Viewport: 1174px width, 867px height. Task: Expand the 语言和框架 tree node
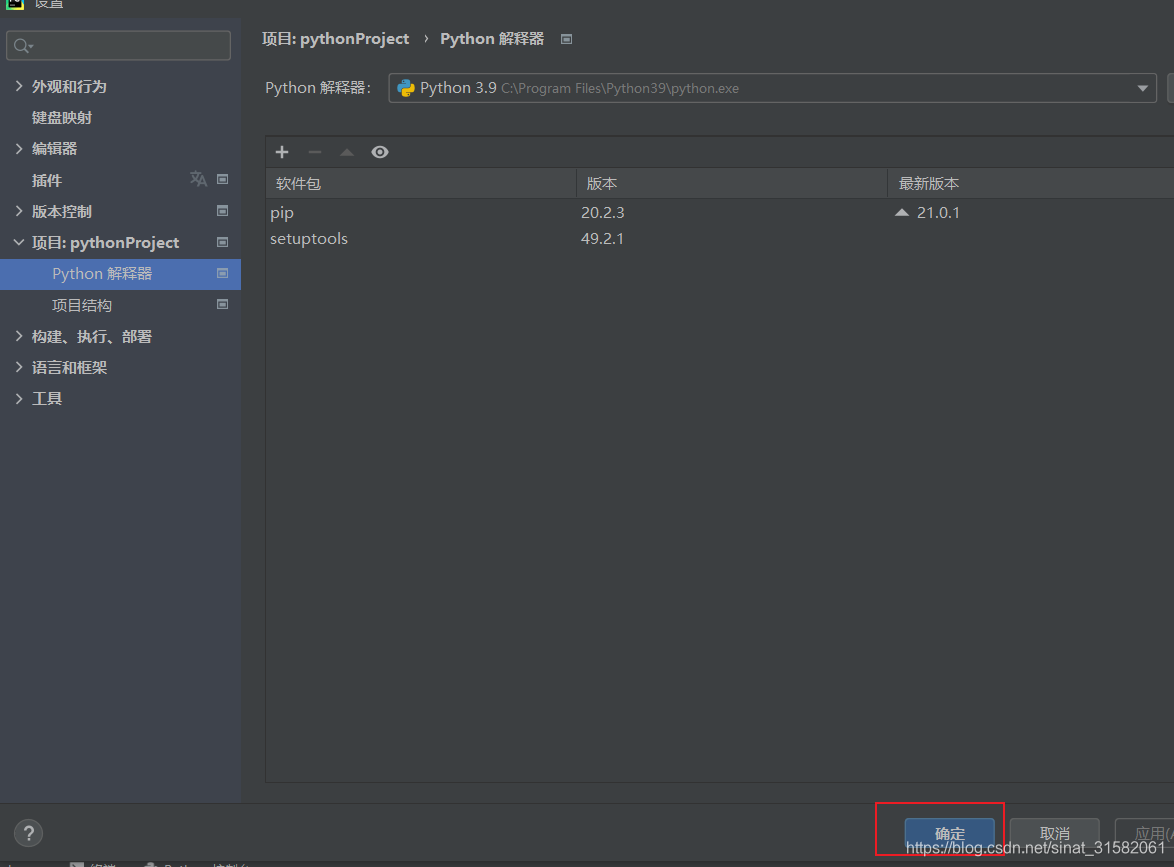coord(19,367)
